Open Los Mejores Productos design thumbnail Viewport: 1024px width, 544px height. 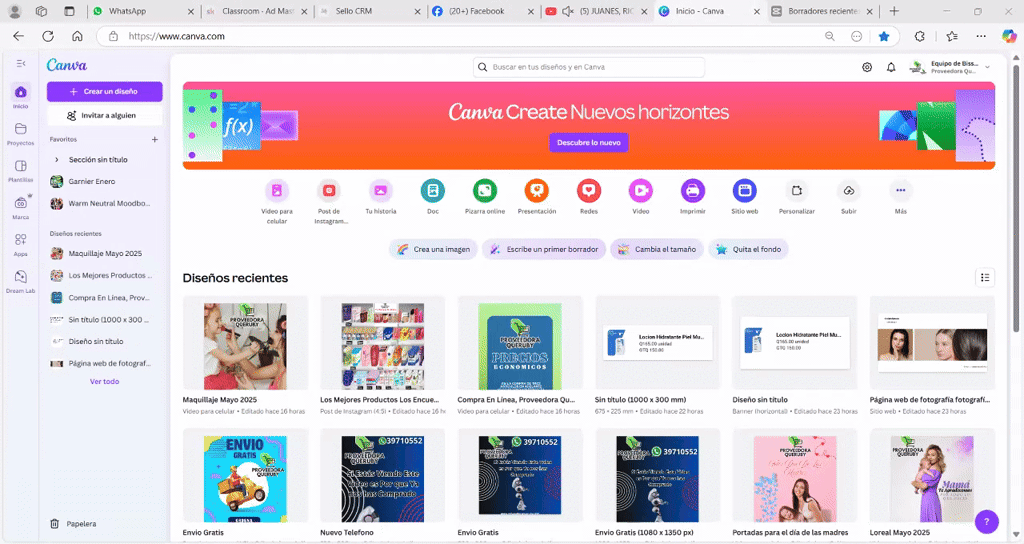(383, 344)
